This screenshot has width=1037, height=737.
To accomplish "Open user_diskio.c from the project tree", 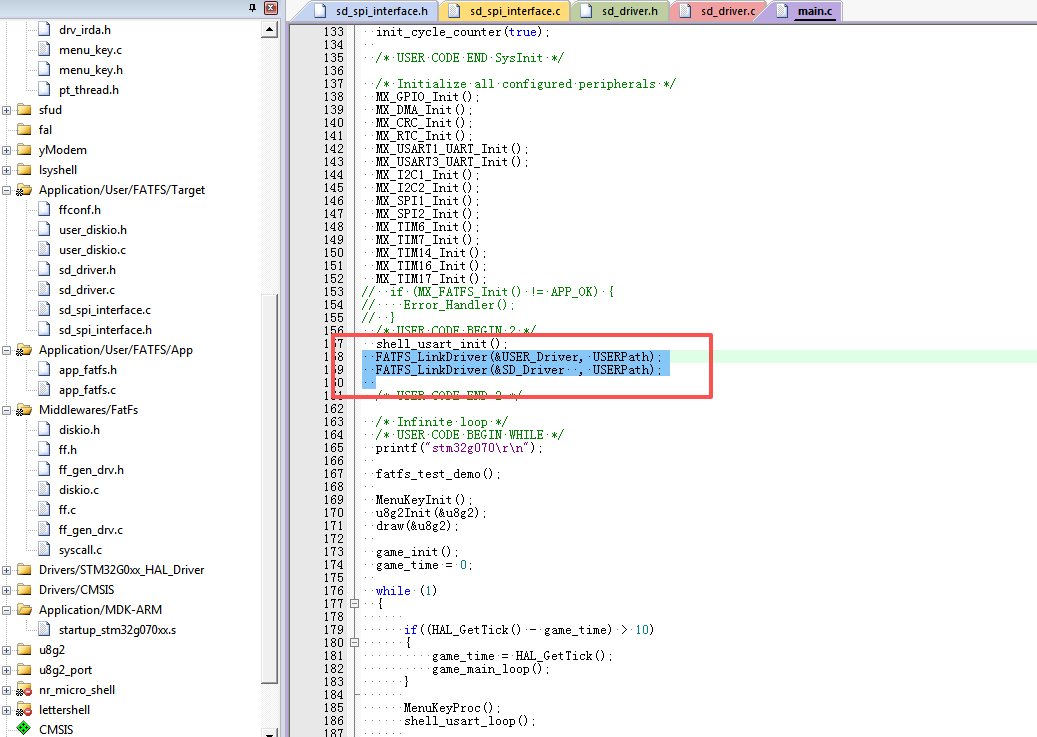I will coord(92,249).
